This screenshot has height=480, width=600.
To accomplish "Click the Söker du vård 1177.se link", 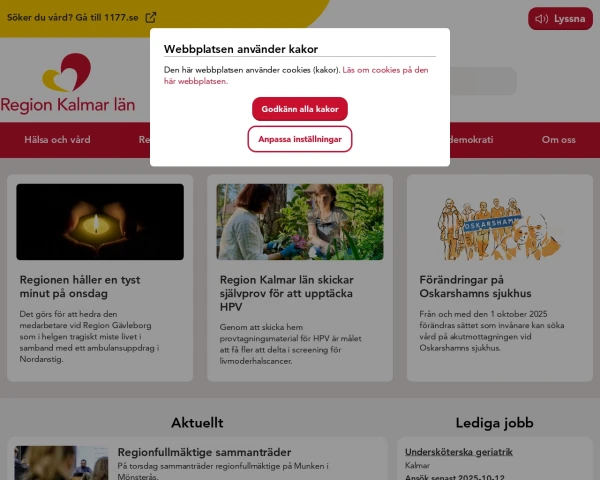I will [x=73, y=18].
